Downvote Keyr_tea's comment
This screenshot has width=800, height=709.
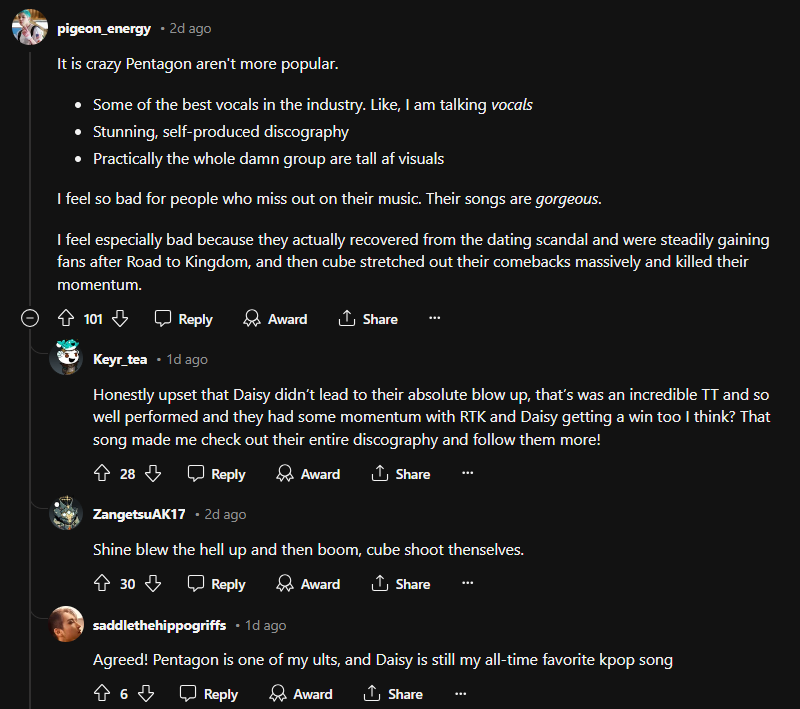tap(152, 474)
